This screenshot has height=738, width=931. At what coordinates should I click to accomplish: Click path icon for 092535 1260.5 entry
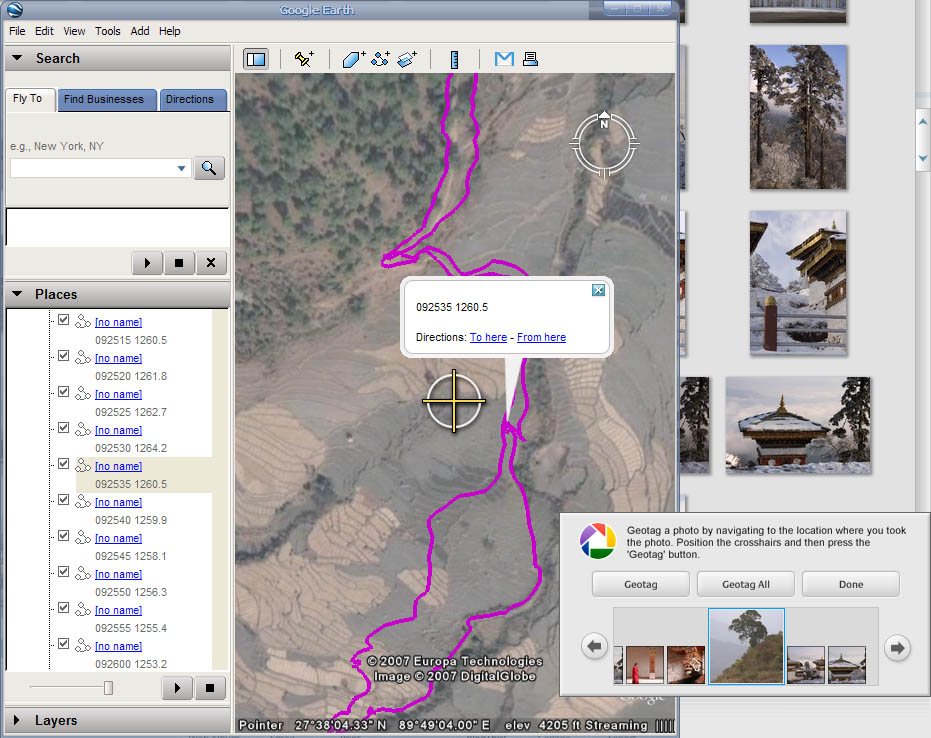pos(83,465)
